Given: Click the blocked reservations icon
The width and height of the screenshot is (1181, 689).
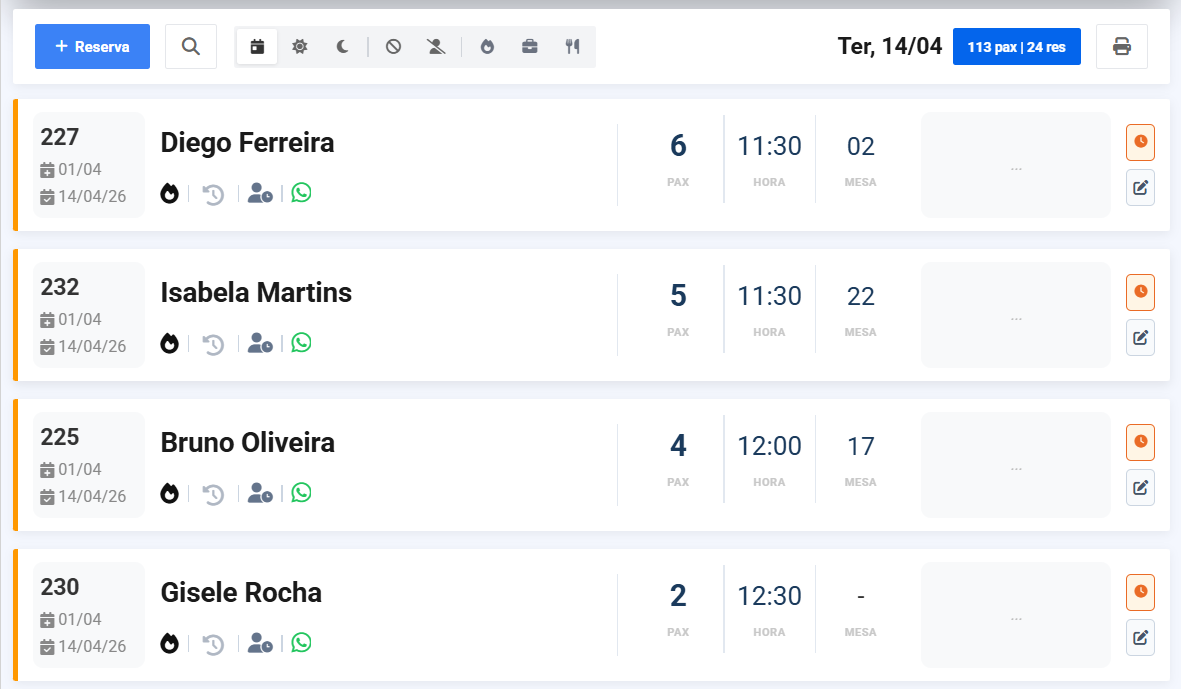Looking at the screenshot, I should coord(390,46).
